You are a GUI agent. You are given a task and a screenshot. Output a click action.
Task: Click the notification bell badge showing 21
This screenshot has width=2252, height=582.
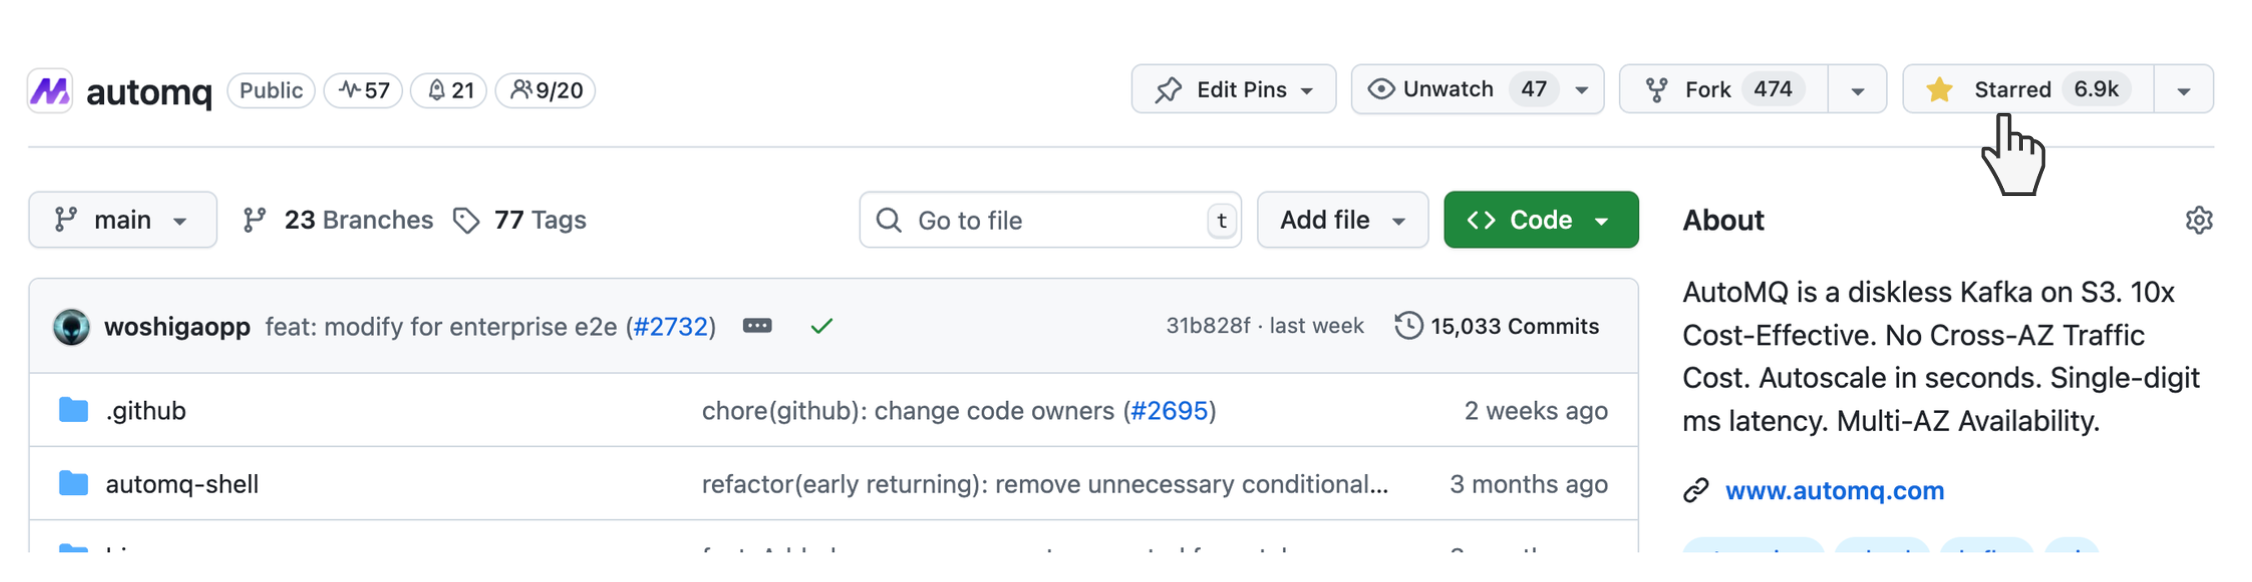[x=449, y=90]
